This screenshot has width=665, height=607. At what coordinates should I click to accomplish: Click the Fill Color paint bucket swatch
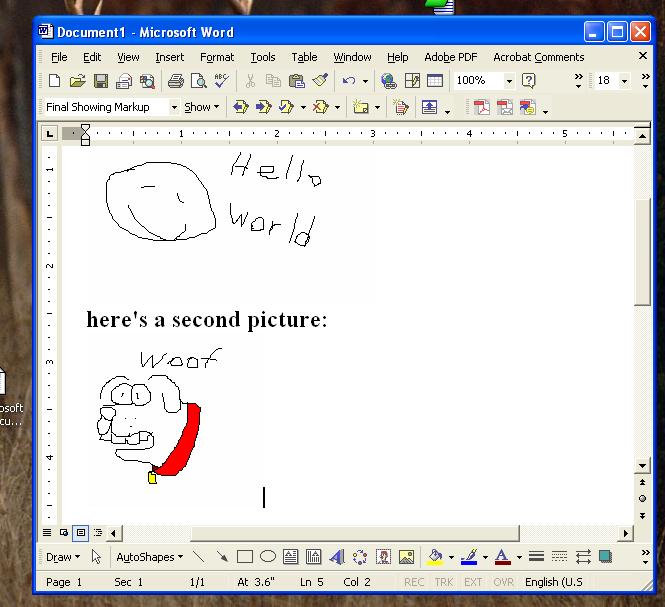pos(434,557)
